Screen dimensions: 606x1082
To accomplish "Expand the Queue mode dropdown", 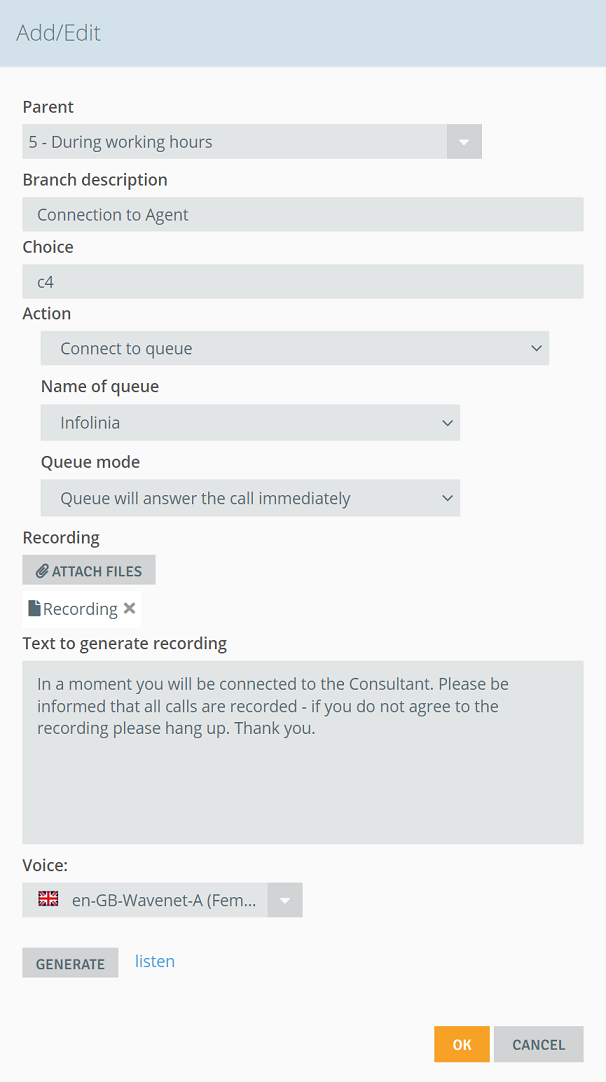I will [x=250, y=498].
